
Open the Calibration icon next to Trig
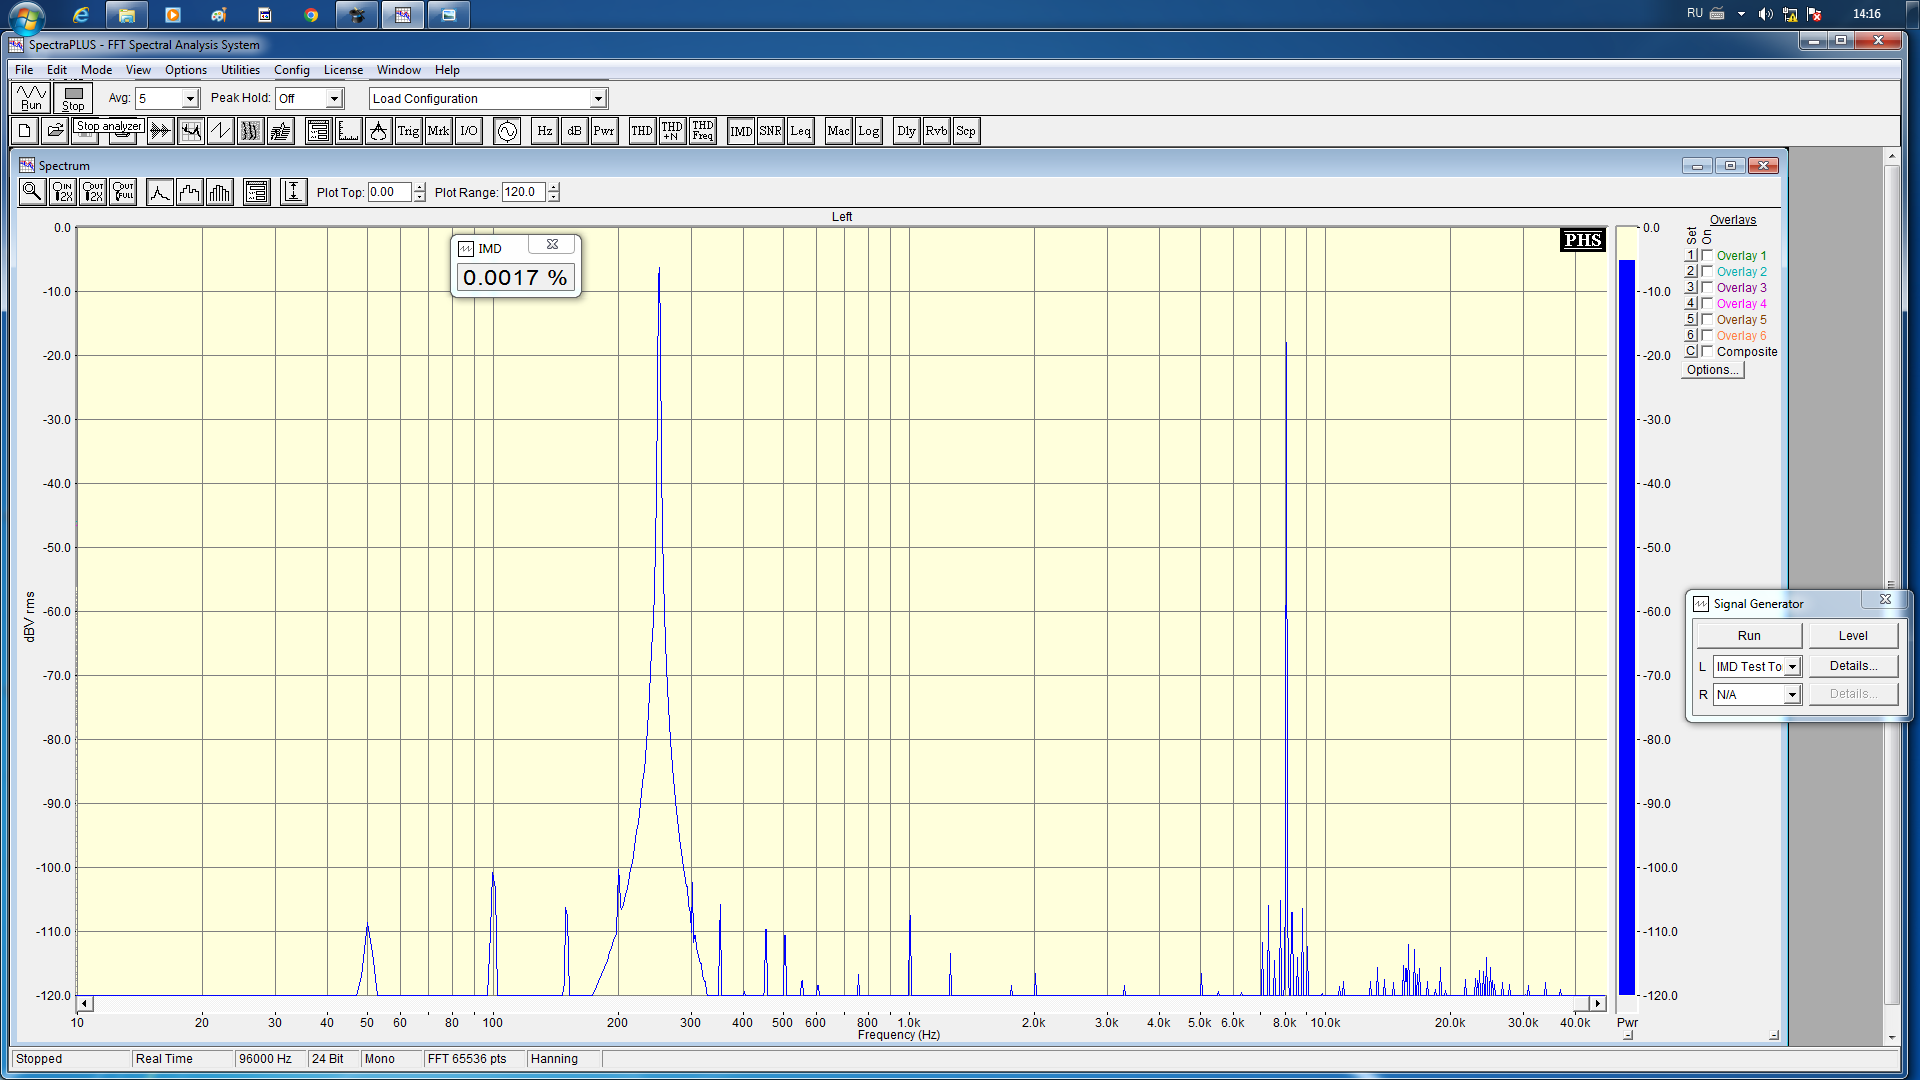point(378,131)
